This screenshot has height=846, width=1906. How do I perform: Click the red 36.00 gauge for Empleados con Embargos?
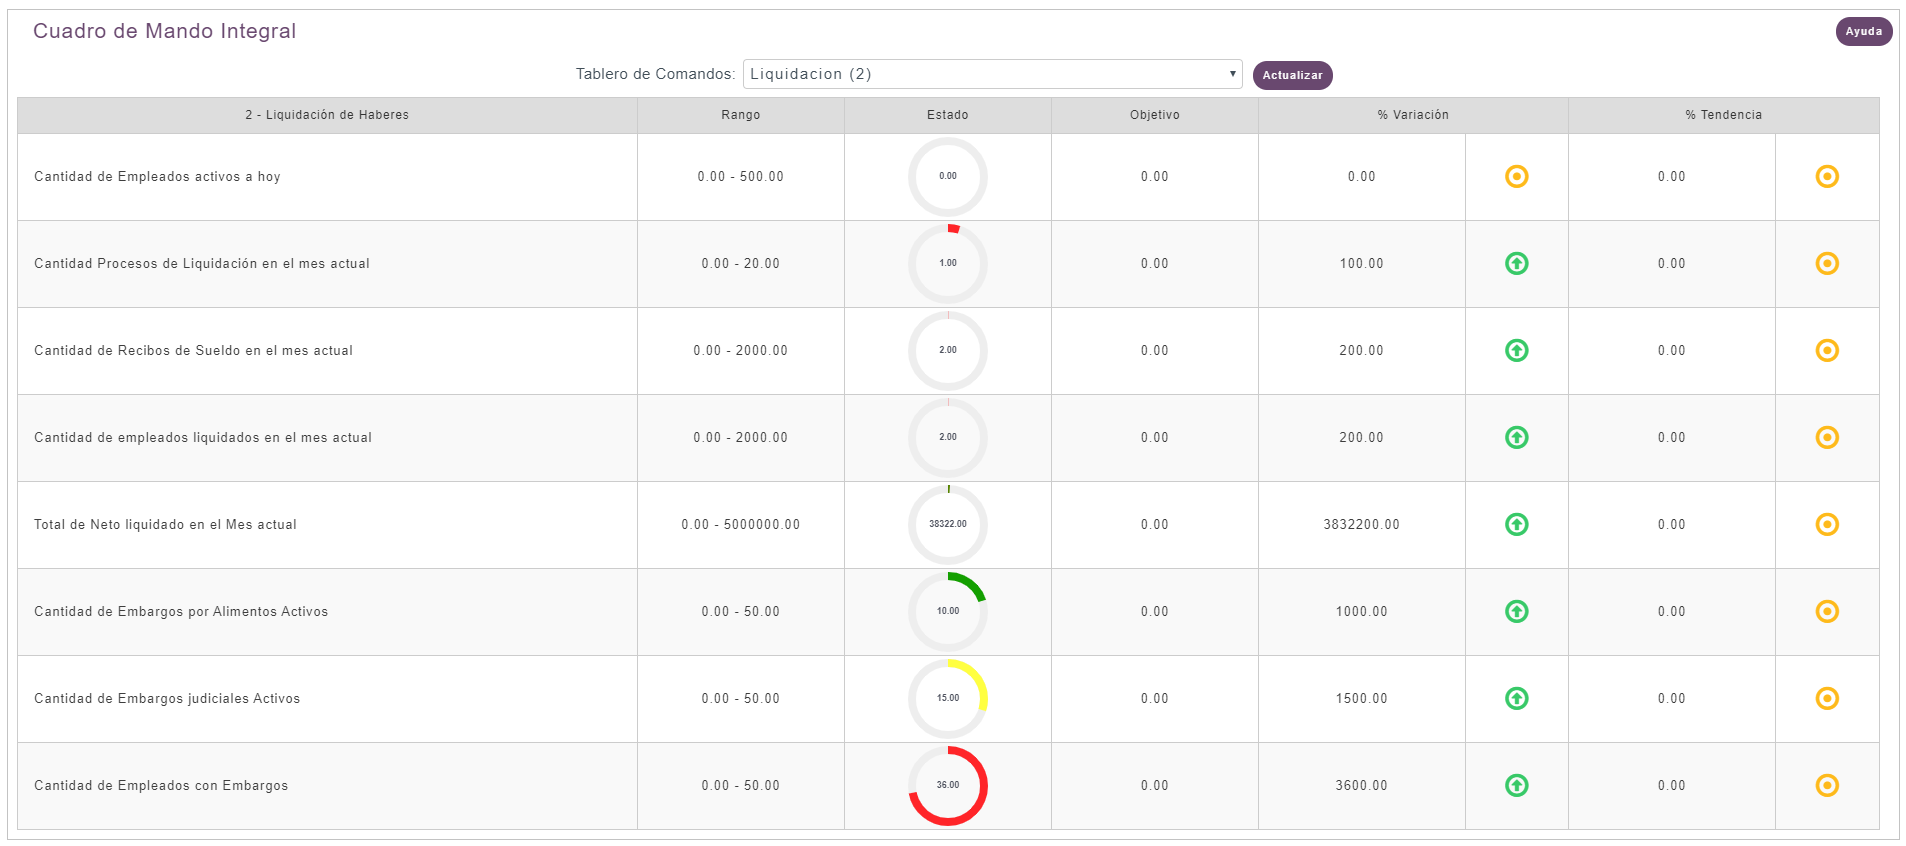tap(947, 786)
